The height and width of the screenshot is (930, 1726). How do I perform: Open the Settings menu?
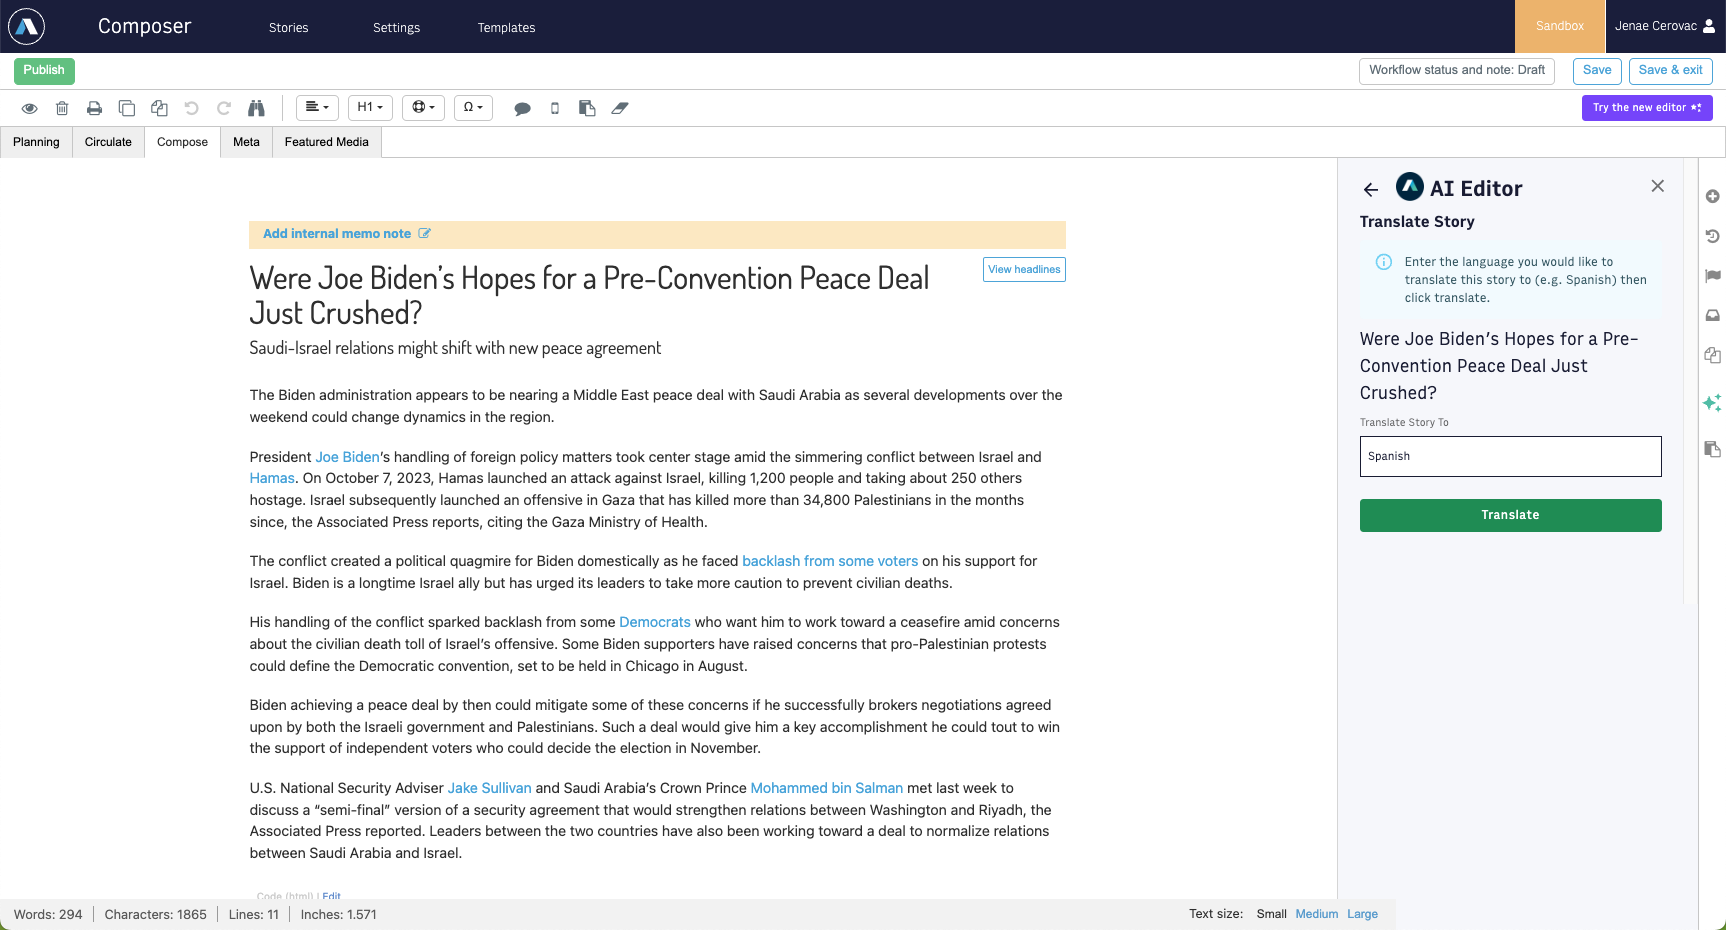396,27
